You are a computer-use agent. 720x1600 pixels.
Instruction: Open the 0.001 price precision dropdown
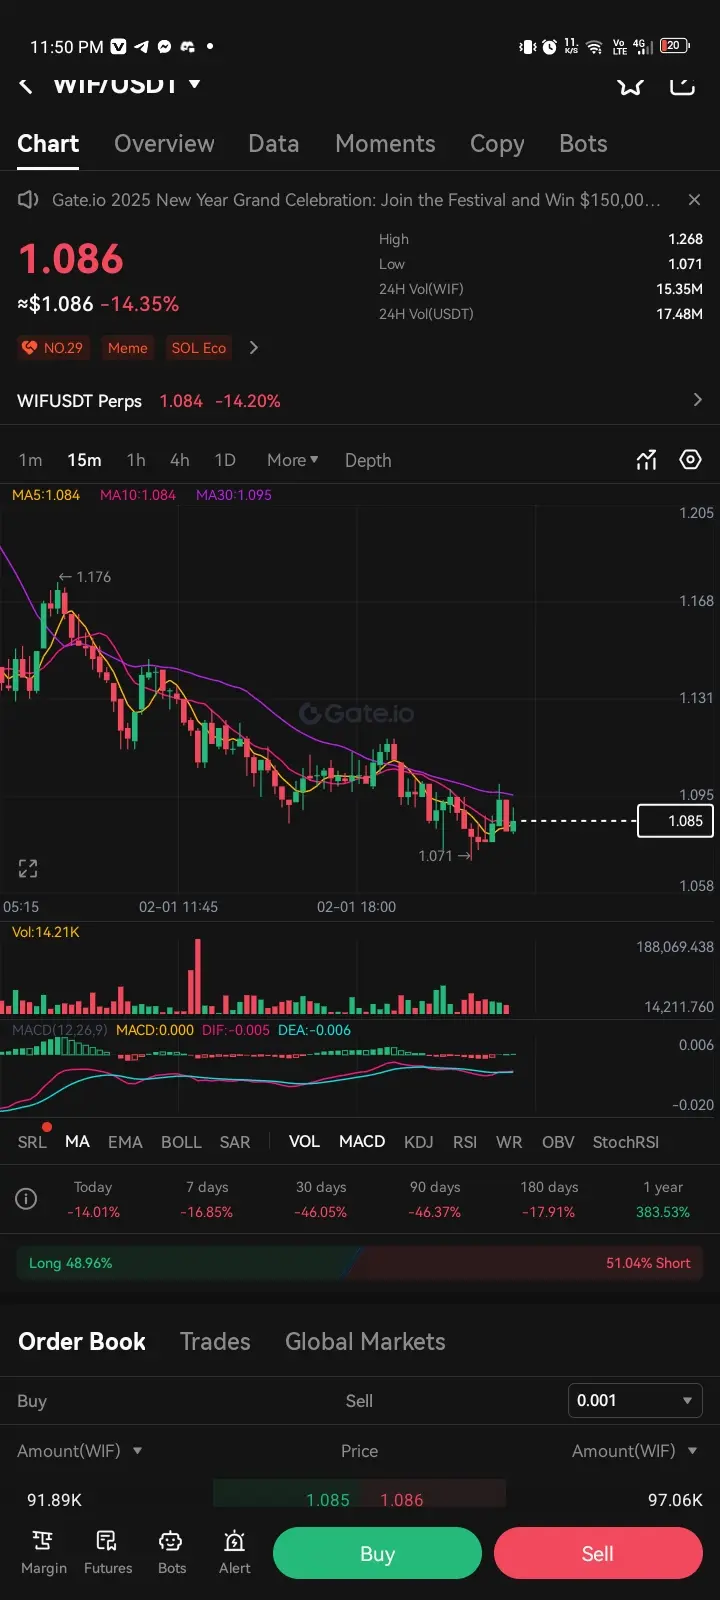point(635,1401)
